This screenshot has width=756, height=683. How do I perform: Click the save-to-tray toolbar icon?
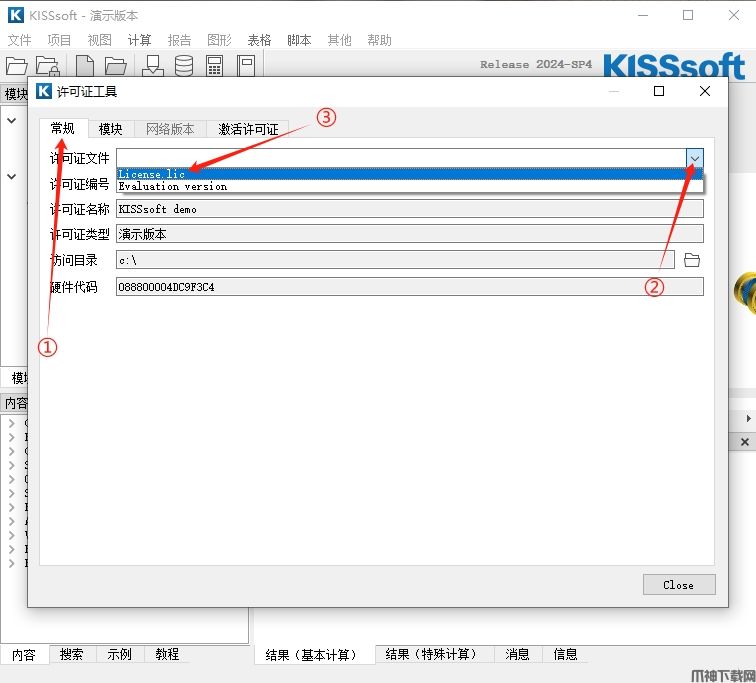[153, 66]
